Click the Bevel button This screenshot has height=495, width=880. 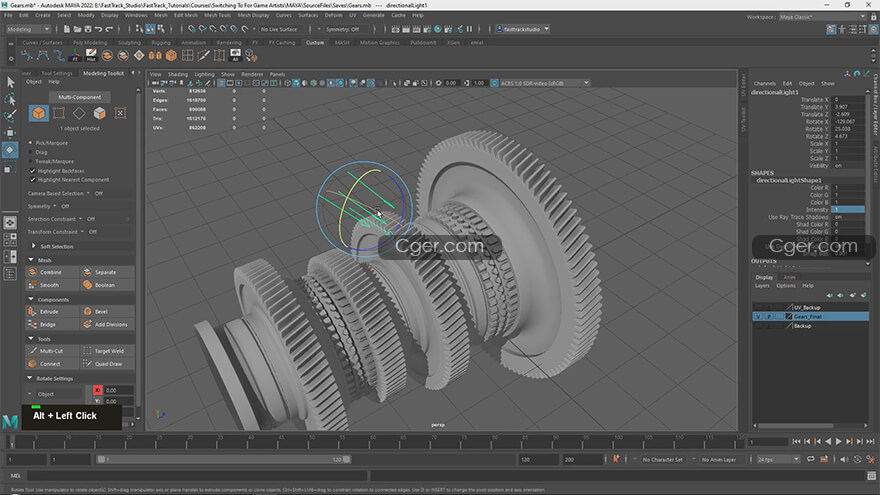(x=107, y=311)
